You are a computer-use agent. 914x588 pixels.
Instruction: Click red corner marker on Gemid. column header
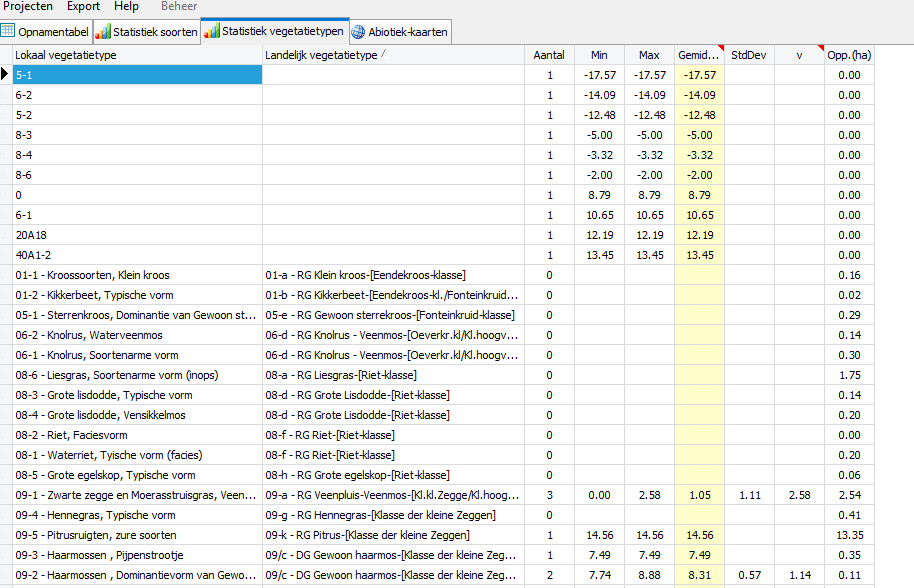[720, 48]
